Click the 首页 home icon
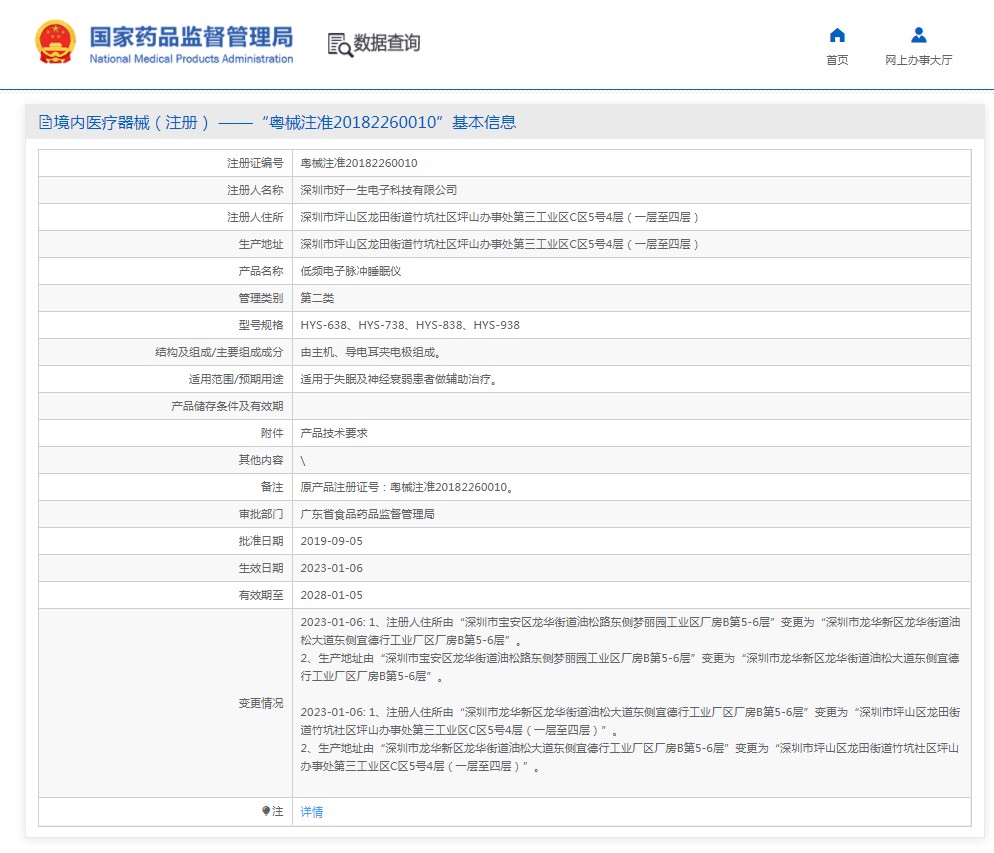 (x=837, y=35)
